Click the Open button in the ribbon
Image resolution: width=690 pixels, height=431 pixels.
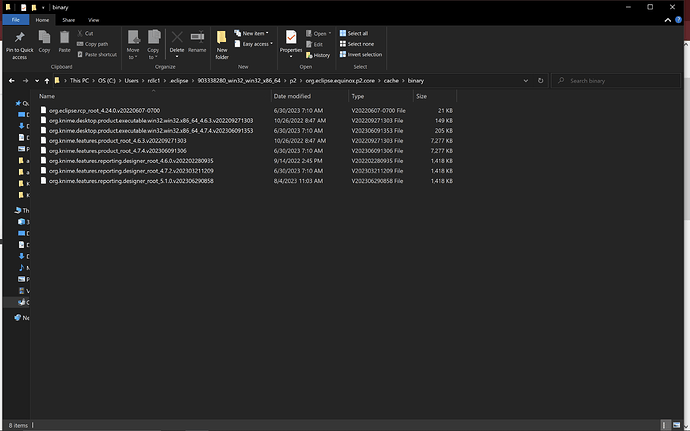(318, 33)
